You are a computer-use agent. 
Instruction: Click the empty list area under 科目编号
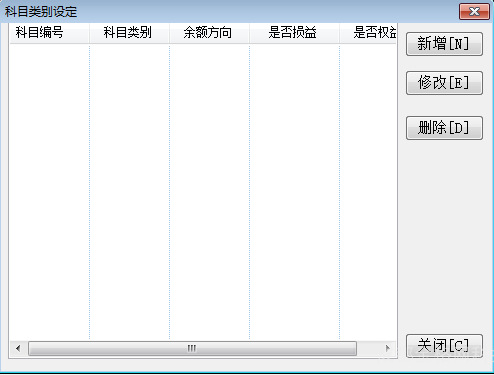[x=50, y=192]
